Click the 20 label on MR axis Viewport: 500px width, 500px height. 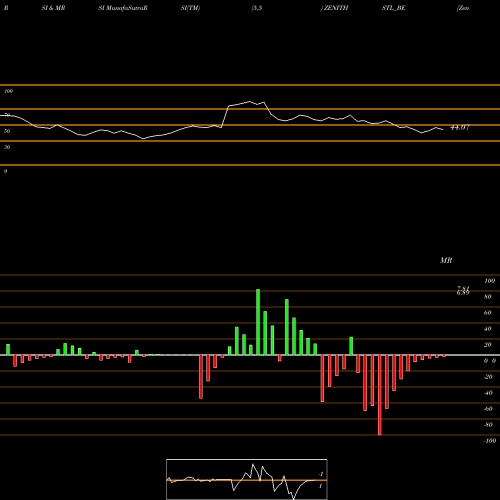[x=488, y=345]
